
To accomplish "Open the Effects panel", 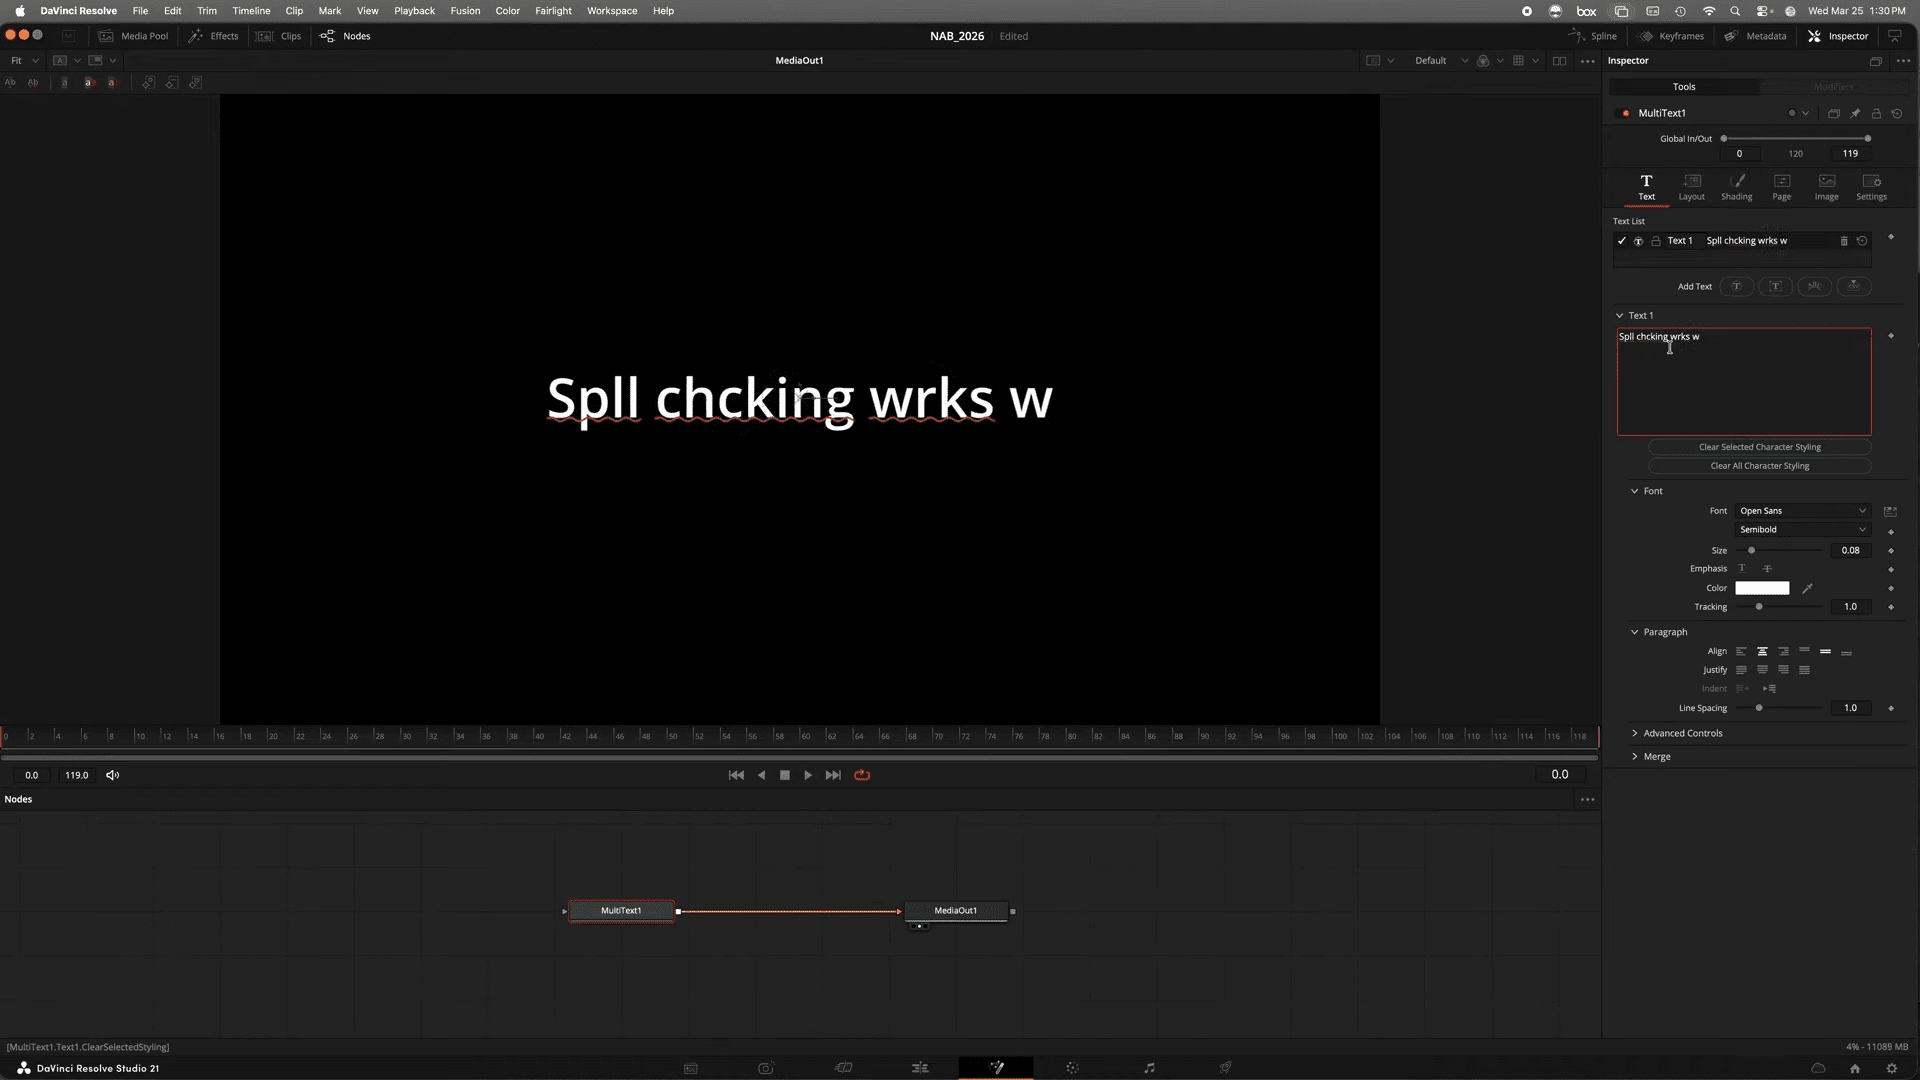I will [x=214, y=36].
